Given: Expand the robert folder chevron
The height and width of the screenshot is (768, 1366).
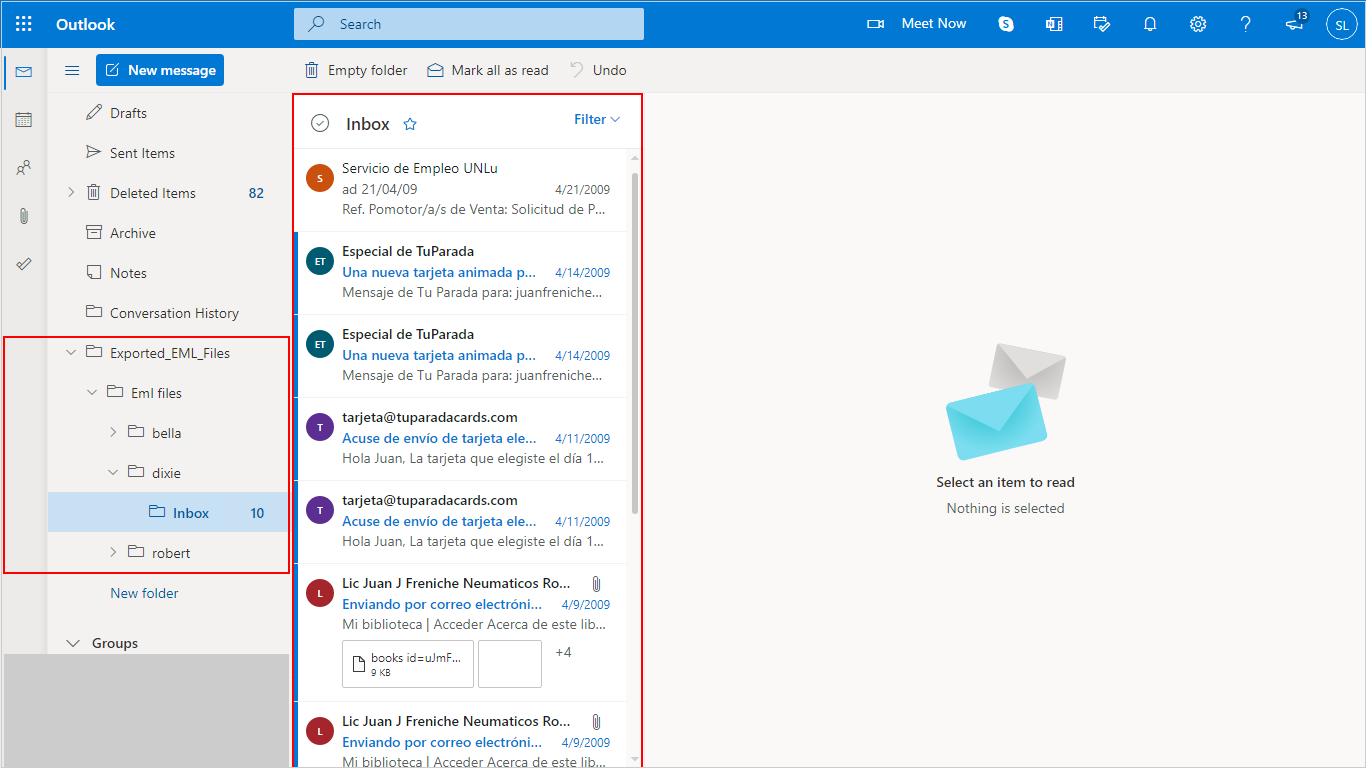Looking at the screenshot, I should [x=113, y=552].
